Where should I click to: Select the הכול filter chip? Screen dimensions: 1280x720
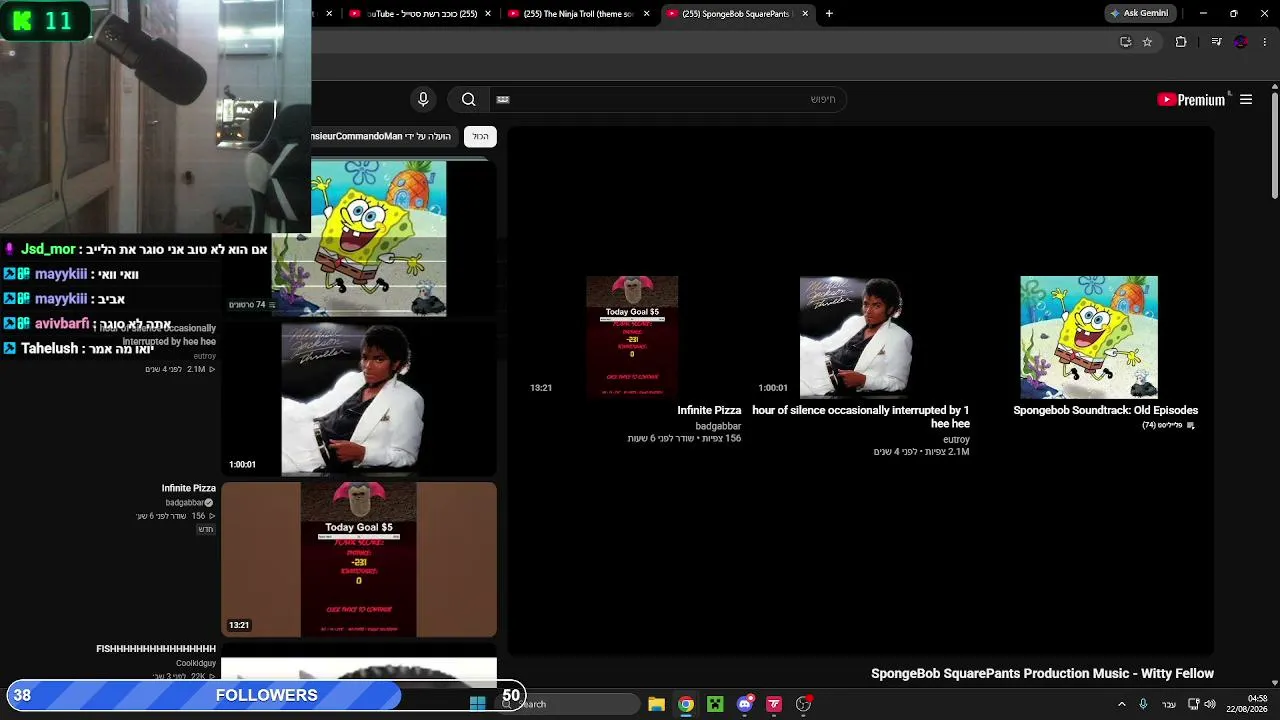[x=481, y=136]
